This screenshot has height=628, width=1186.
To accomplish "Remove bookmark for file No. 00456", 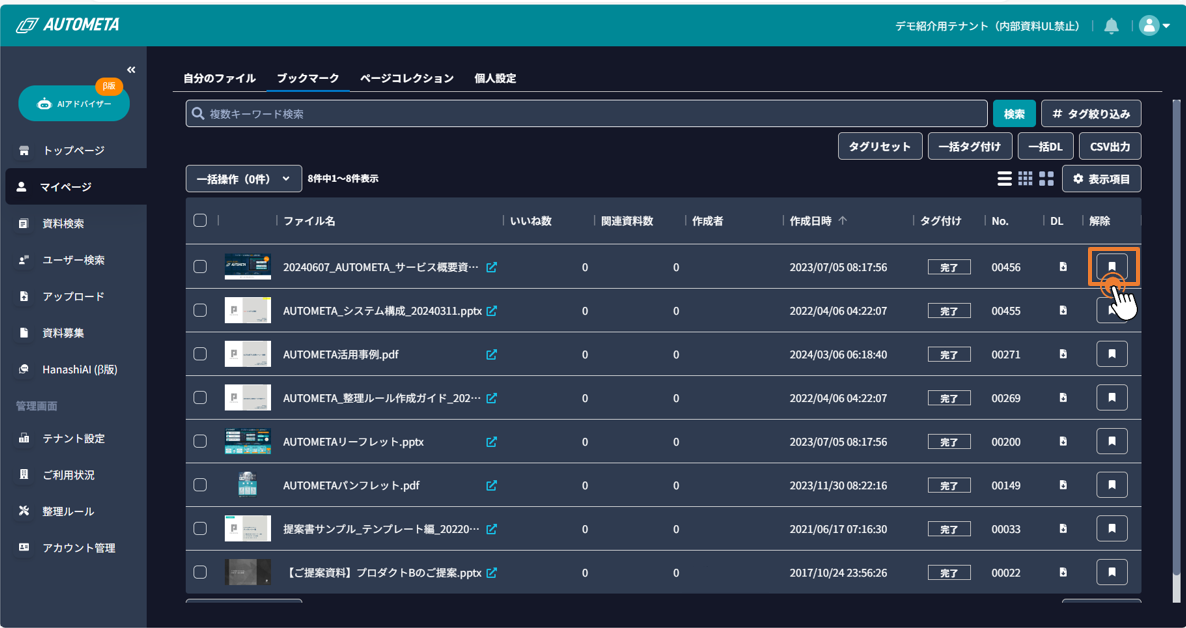I will tap(1112, 266).
